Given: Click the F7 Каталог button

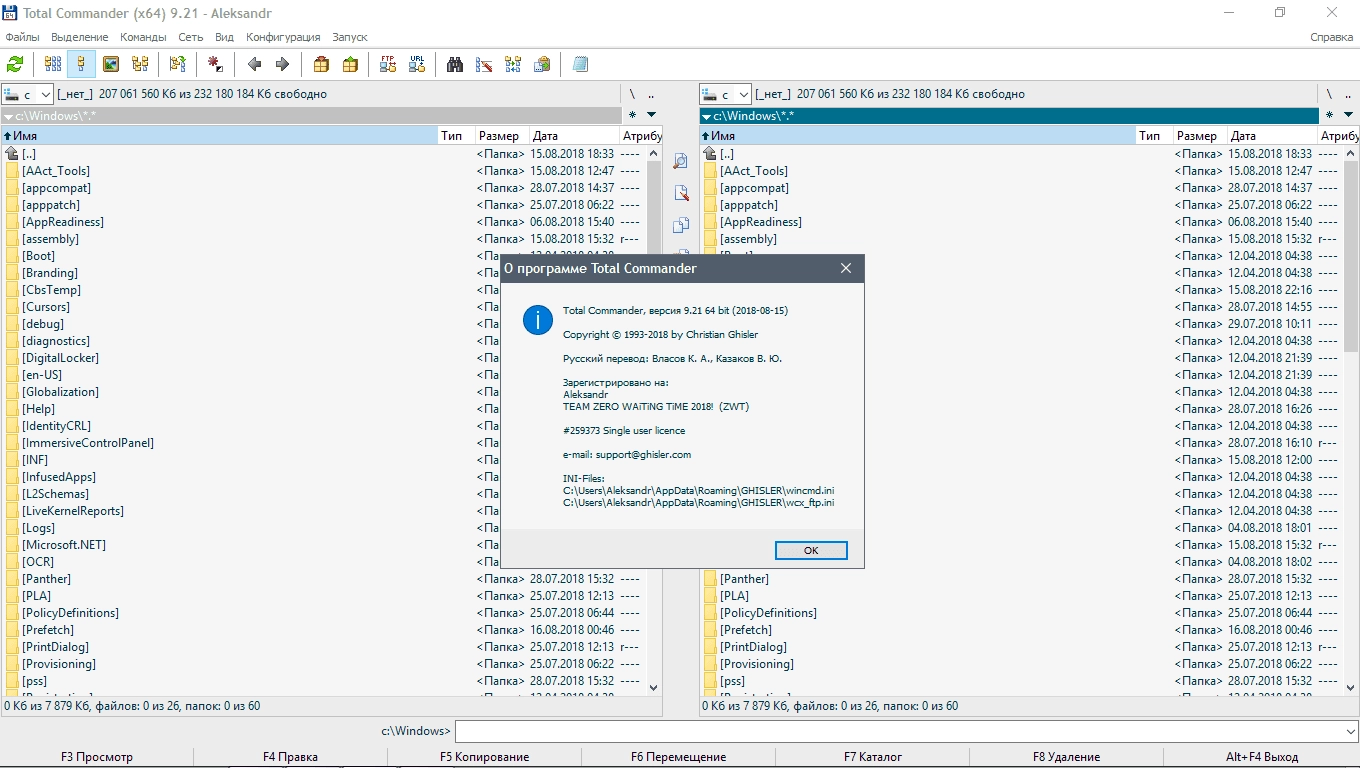Looking at the screenshot, I should pos(872,757).
